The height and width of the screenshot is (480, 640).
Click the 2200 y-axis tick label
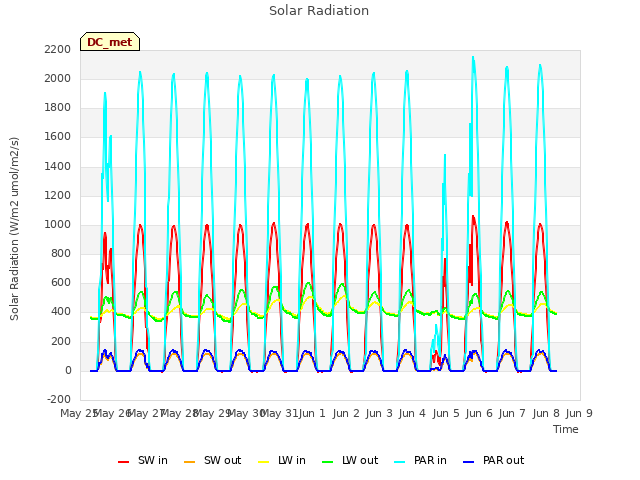pos(58,50)
